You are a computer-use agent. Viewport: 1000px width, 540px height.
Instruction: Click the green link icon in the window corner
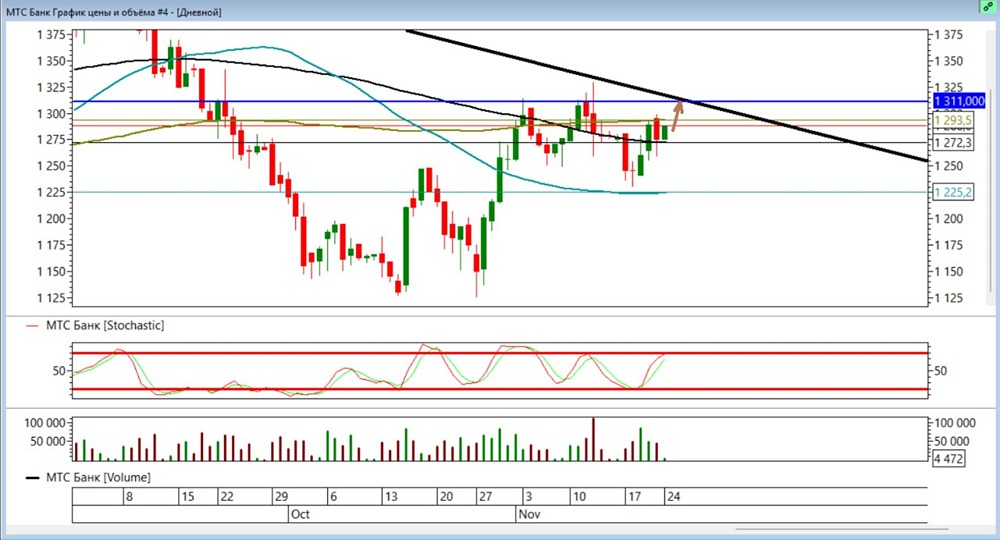point(988,6)
